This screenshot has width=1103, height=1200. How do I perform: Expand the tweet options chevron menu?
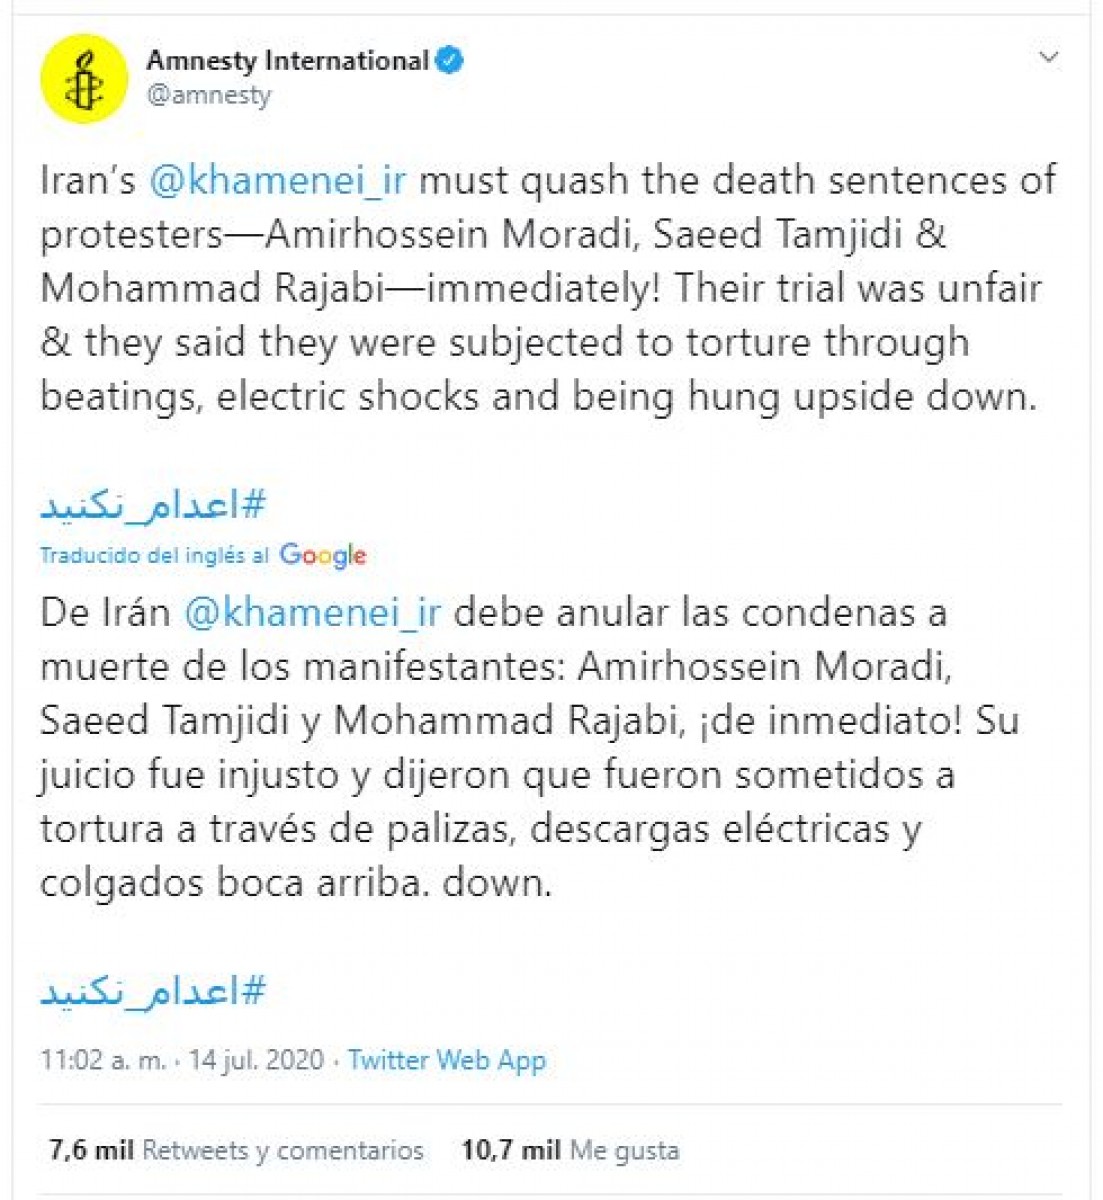click(1049, 57)
